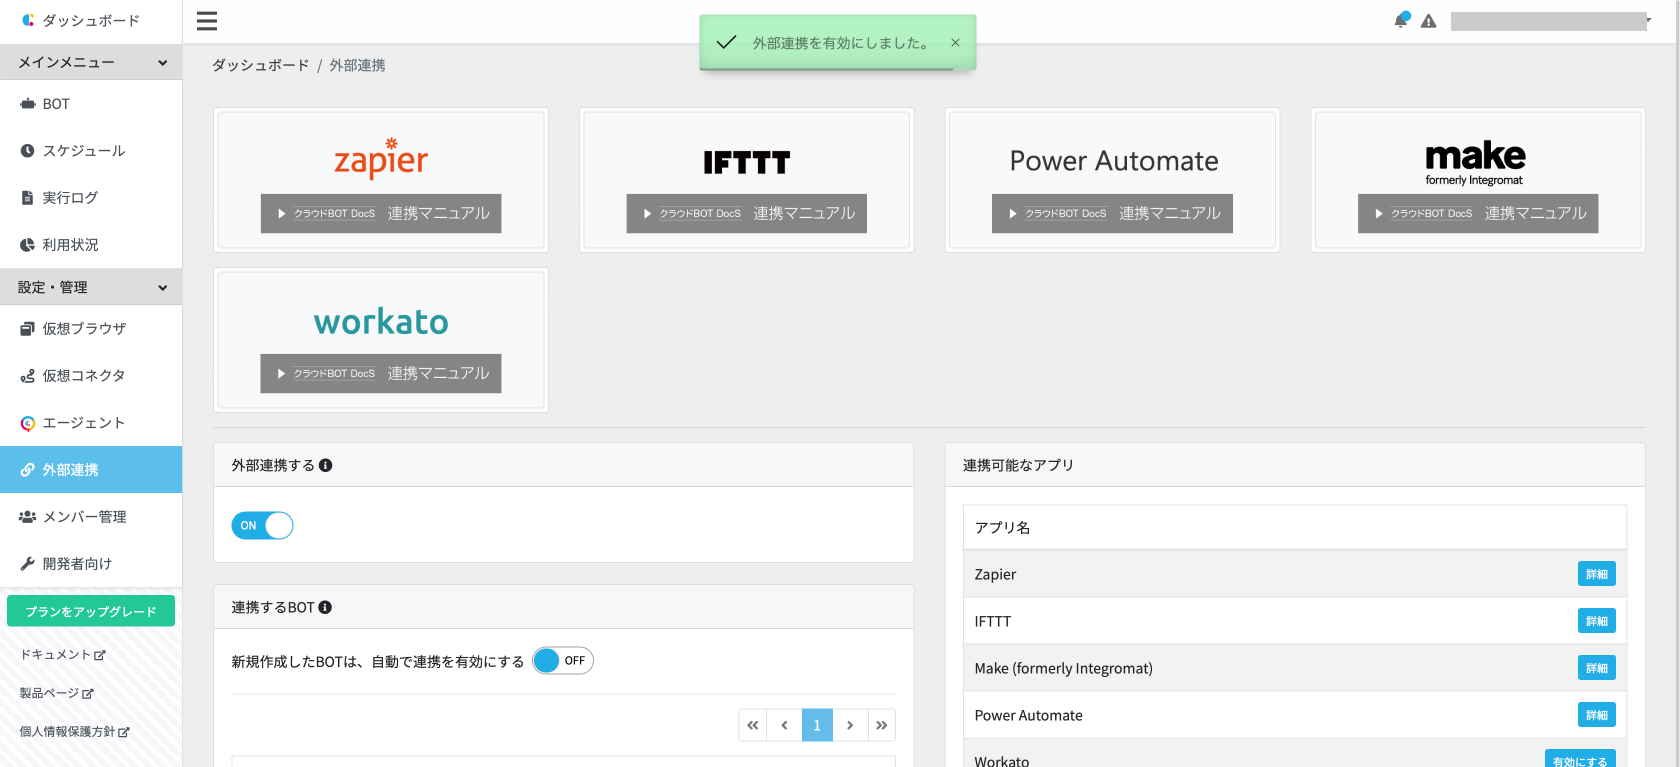
Task: Click 詳細 button for IFTTT
Action: tap(1597, 621)
